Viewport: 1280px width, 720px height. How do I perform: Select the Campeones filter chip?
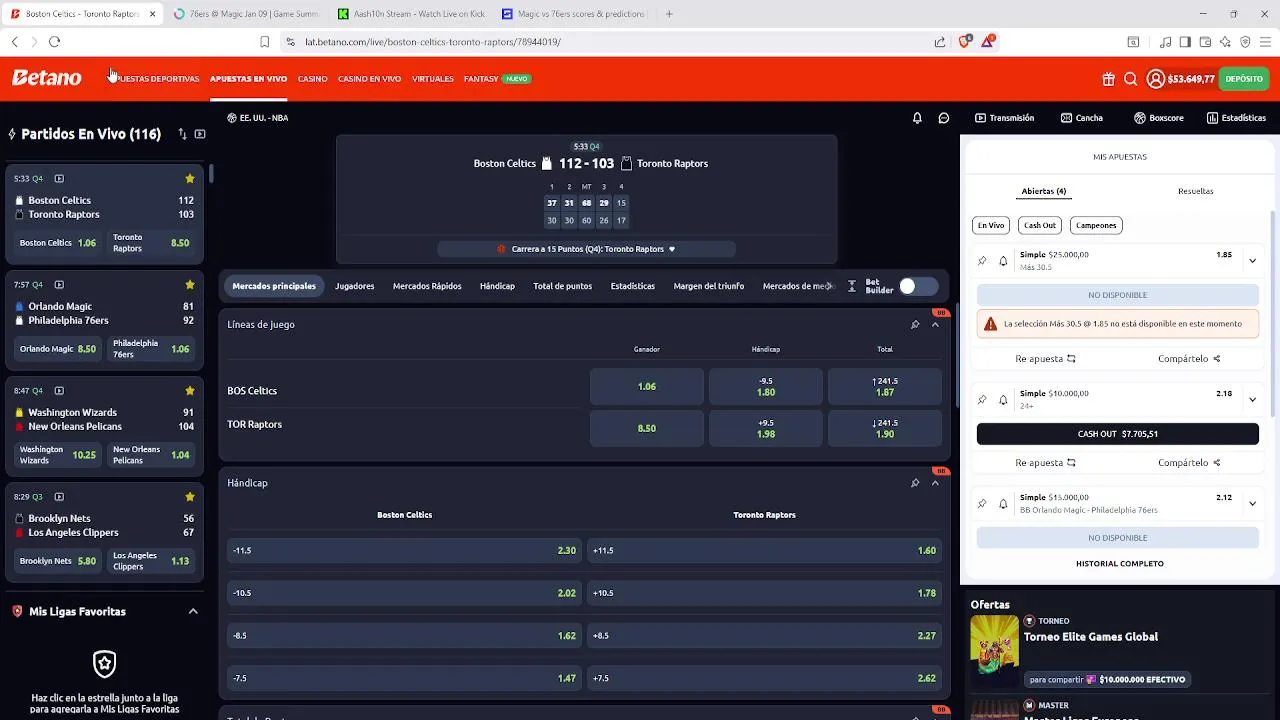pyautogui.click(x=1096, y=225)
